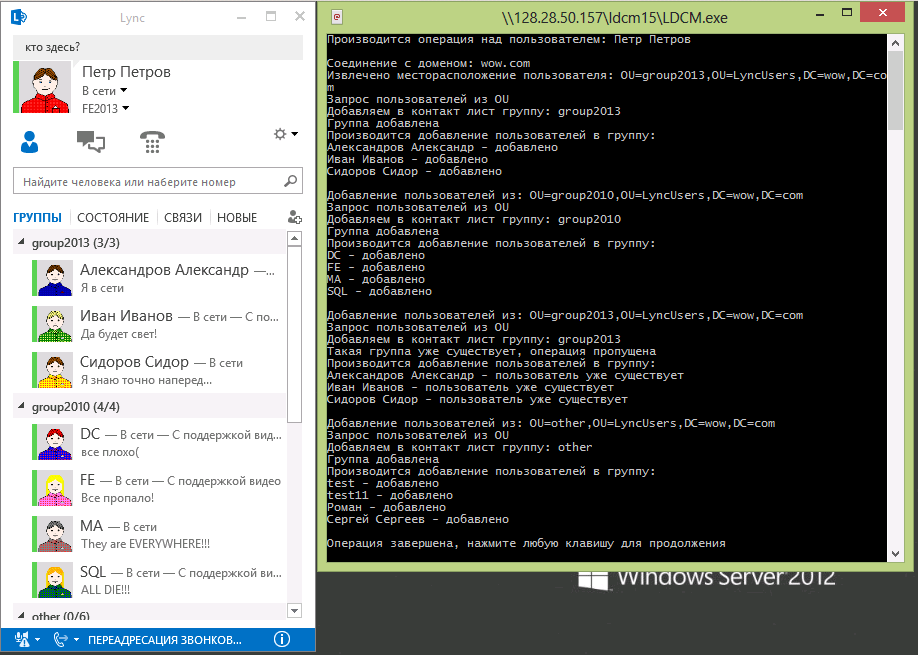
Task: Click the Add a contact icon
Action: pos(294,217)
